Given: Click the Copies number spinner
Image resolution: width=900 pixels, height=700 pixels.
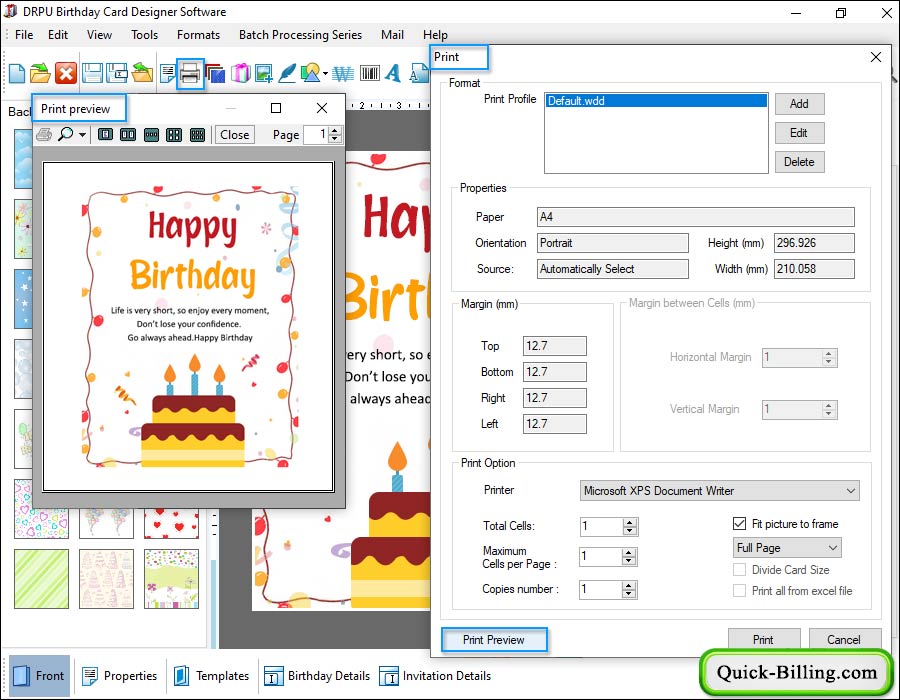Looking at the screenshot, I should 630,589.
